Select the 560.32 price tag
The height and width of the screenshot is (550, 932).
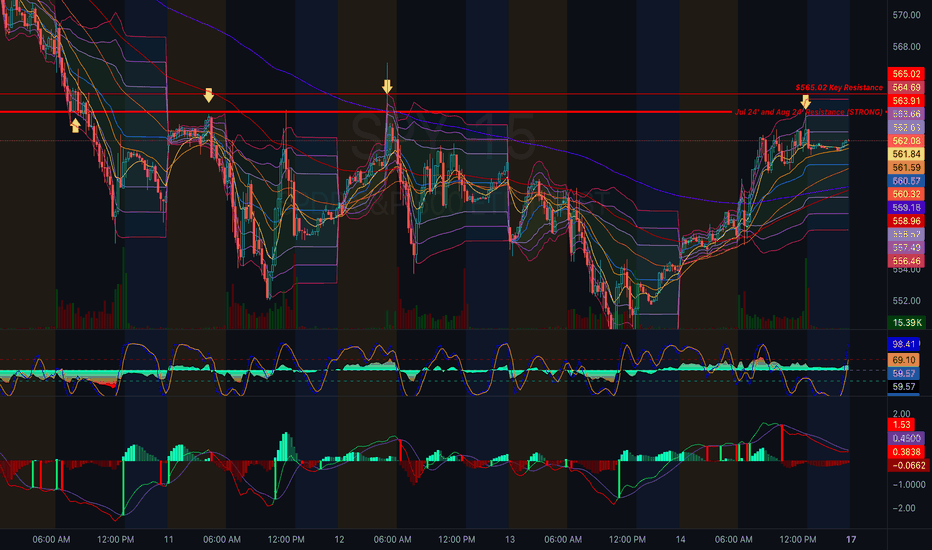pos(906,194)
